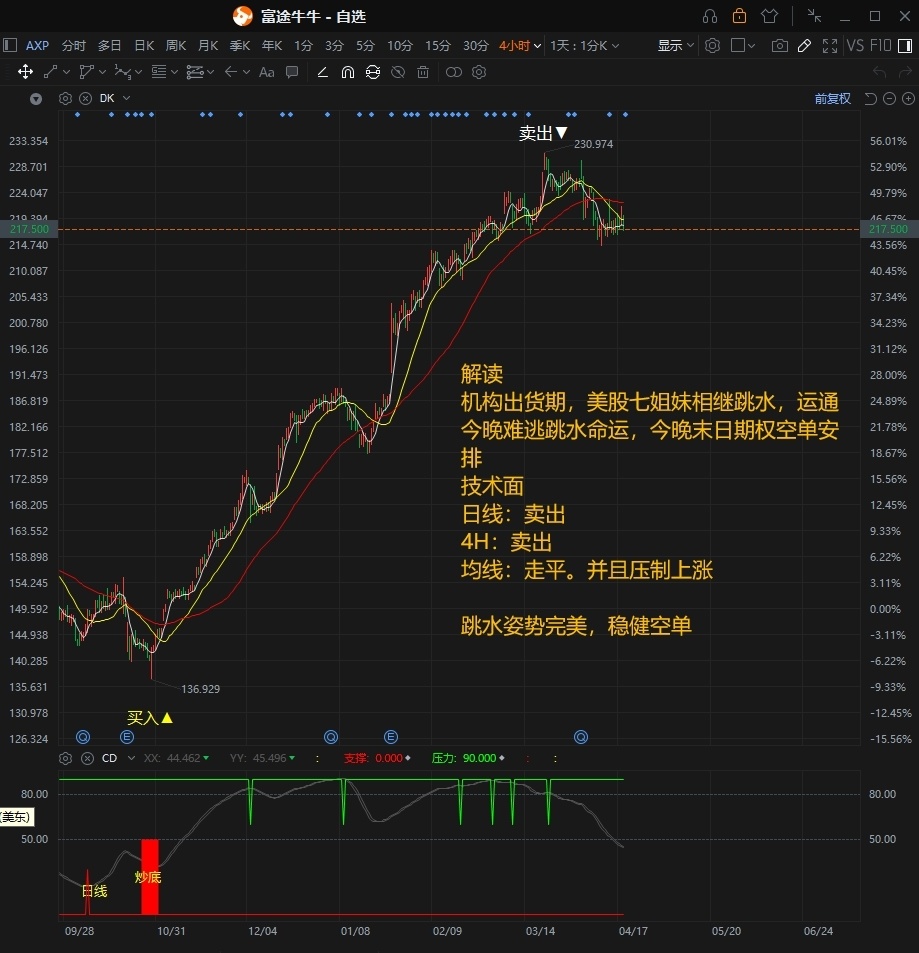
Task: Toggle drawings visibility eye icon
Action: click(x=398, y=72)
